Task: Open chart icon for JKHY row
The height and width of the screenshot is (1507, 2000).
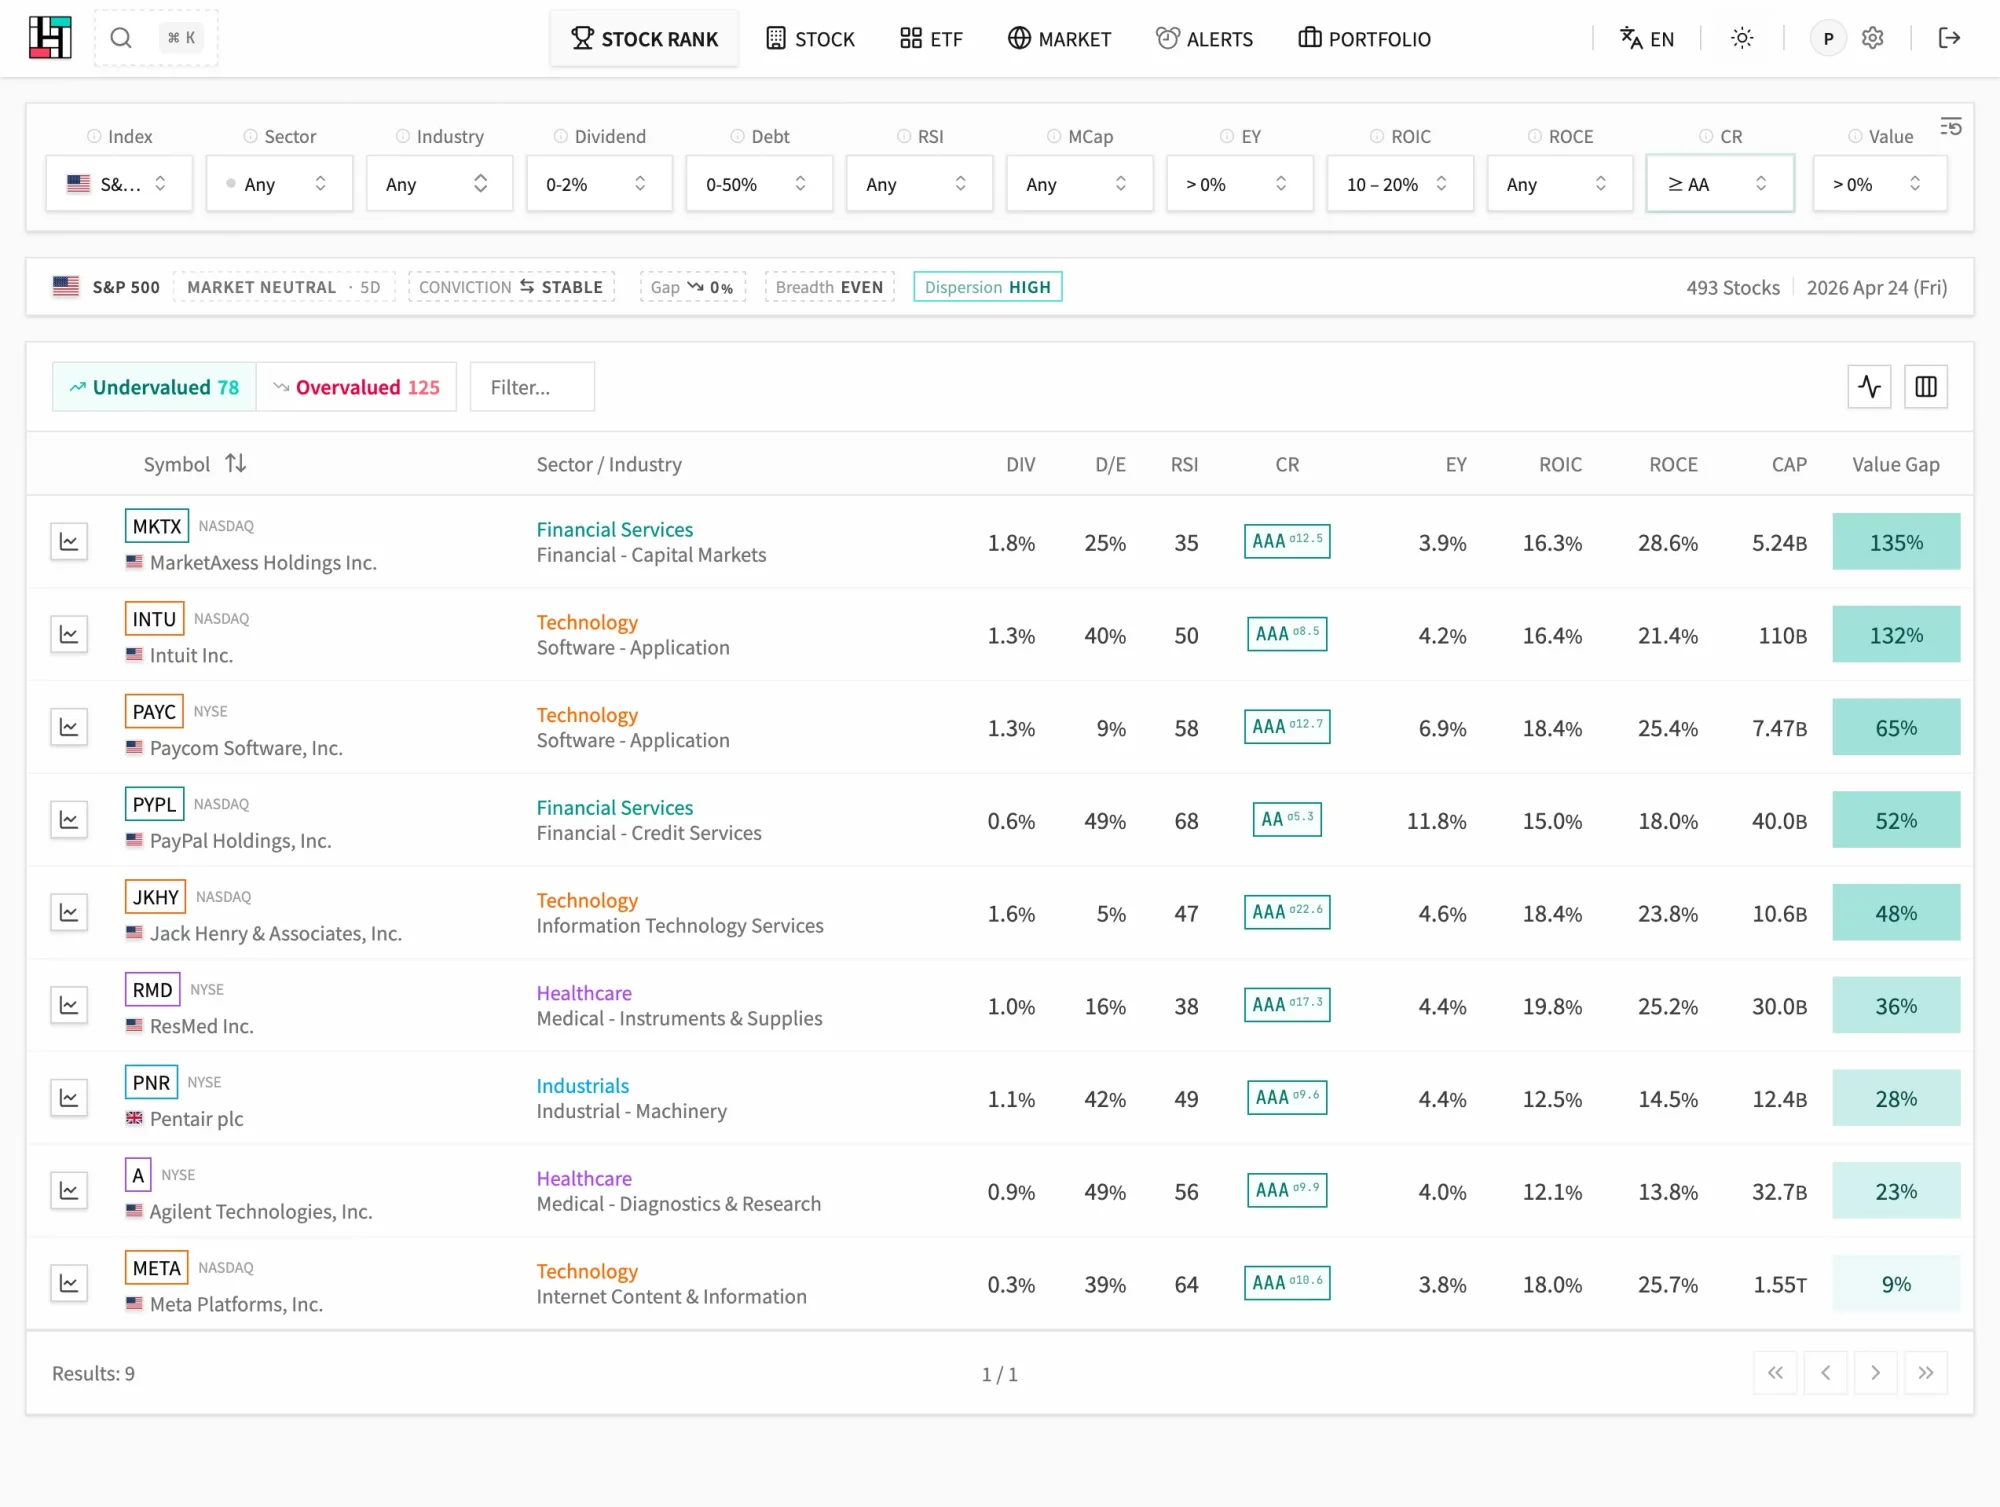Action: coord(69,912)
